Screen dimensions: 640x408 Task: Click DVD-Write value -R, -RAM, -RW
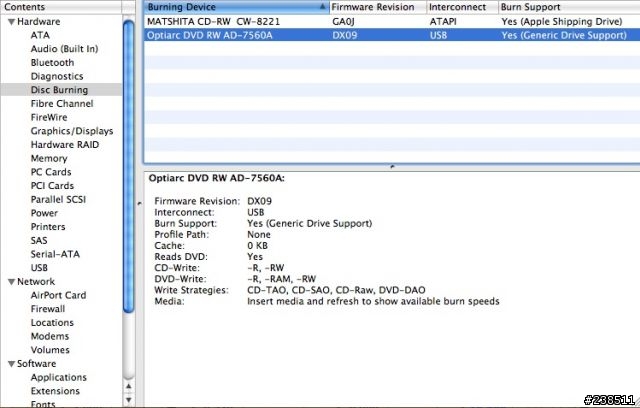point(282,279)
